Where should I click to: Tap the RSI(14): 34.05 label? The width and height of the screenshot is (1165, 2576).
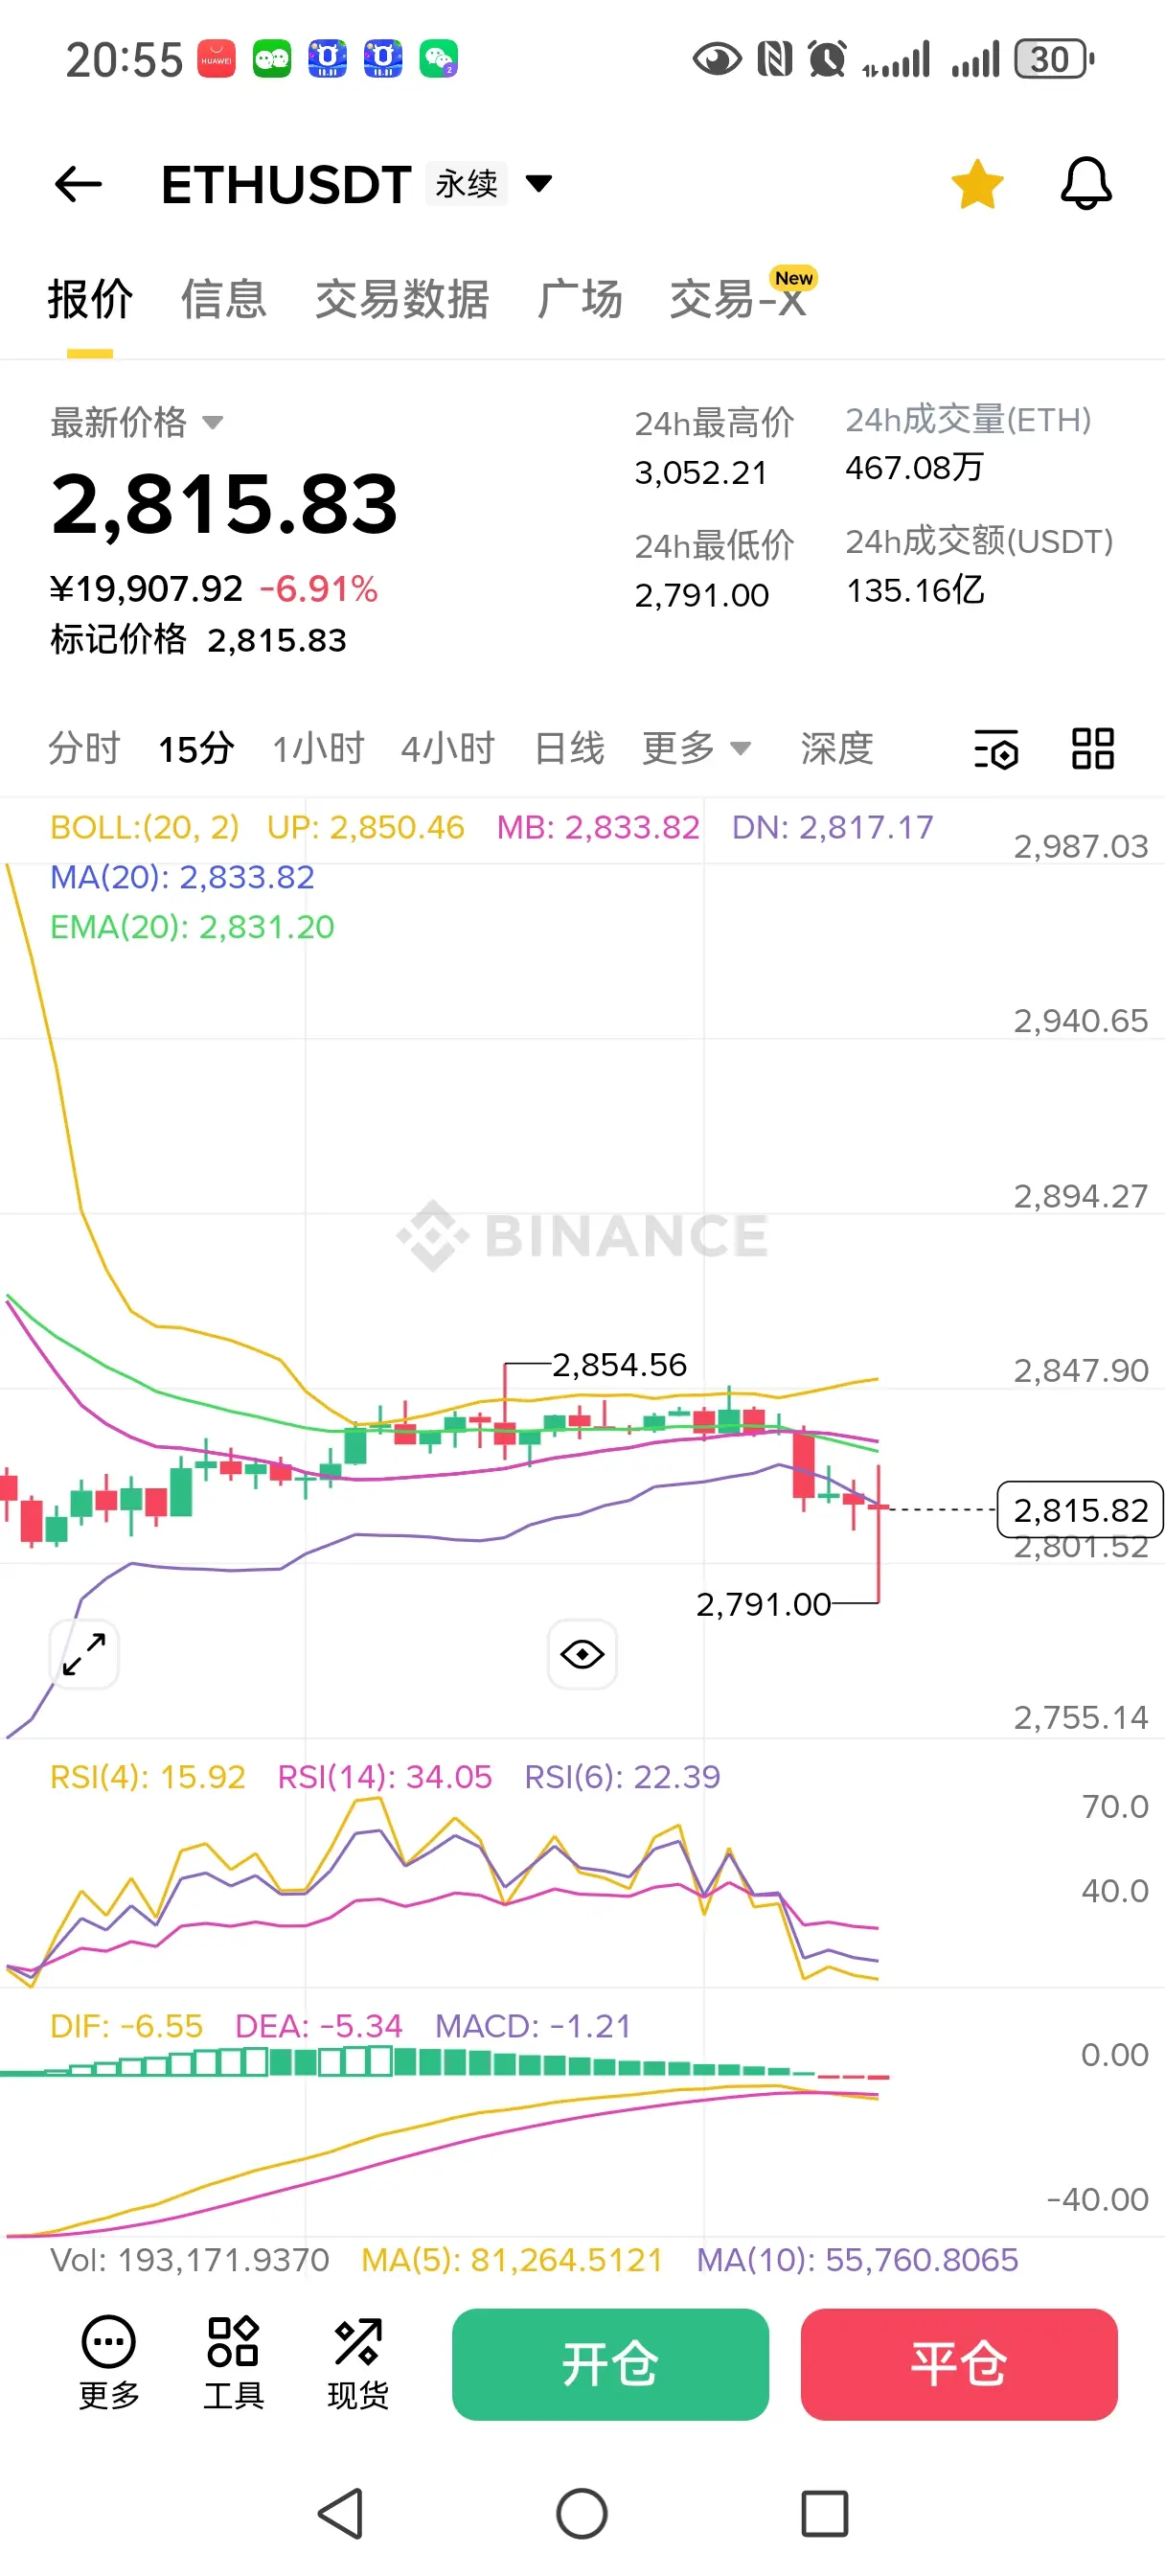pos(385,1777)
